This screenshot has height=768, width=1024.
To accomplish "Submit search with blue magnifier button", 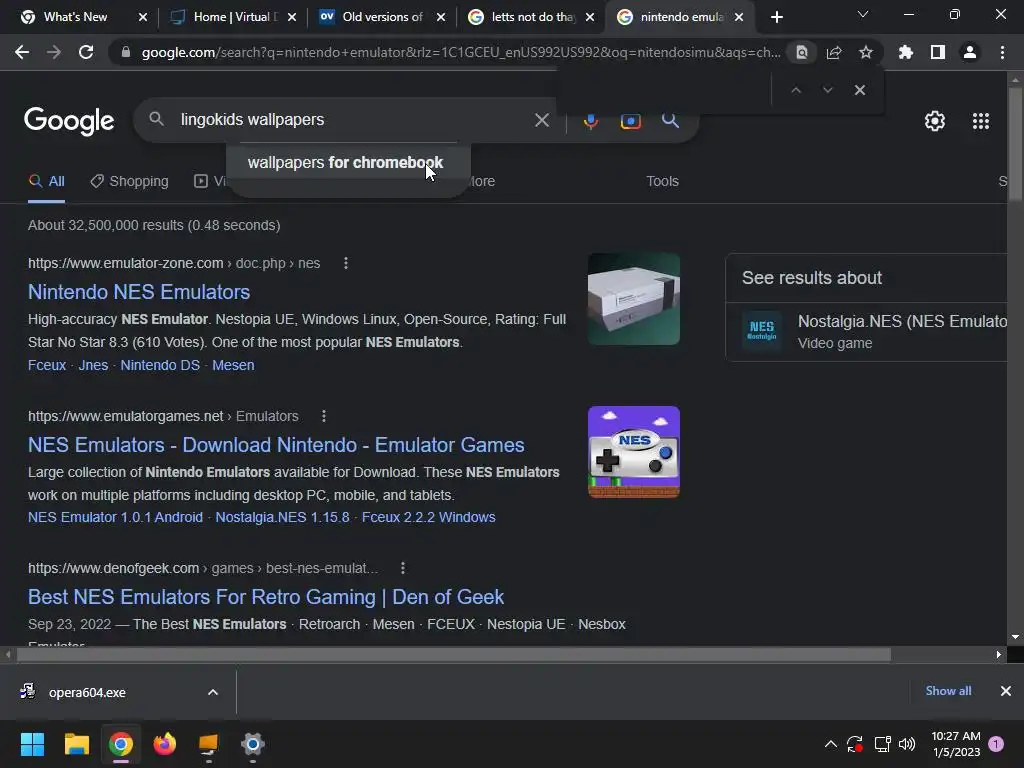I will [x=670, y=120].
